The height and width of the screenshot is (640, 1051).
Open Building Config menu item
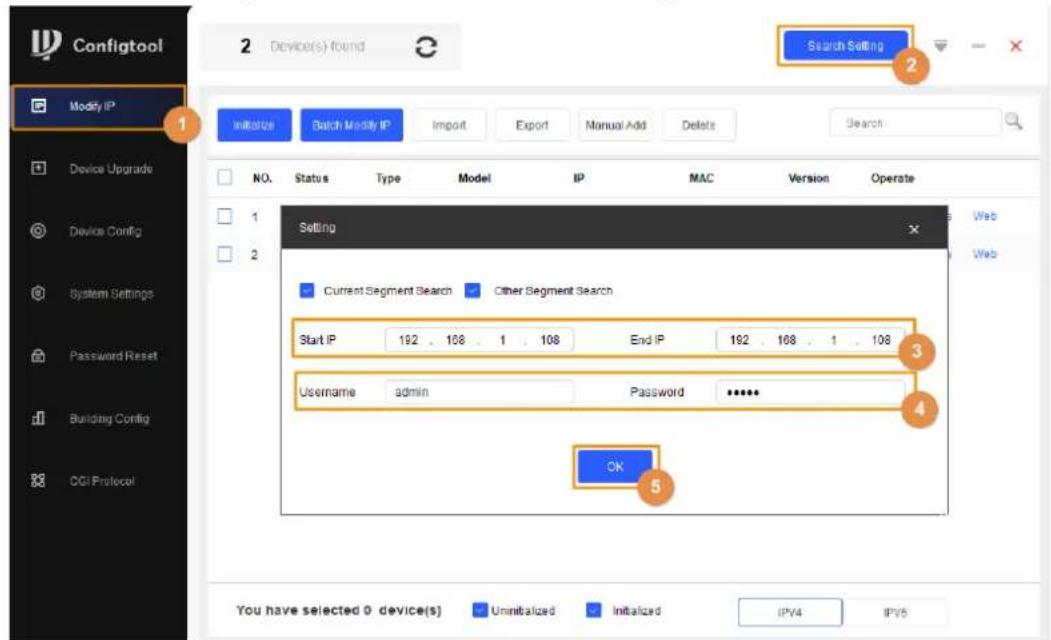109,418
